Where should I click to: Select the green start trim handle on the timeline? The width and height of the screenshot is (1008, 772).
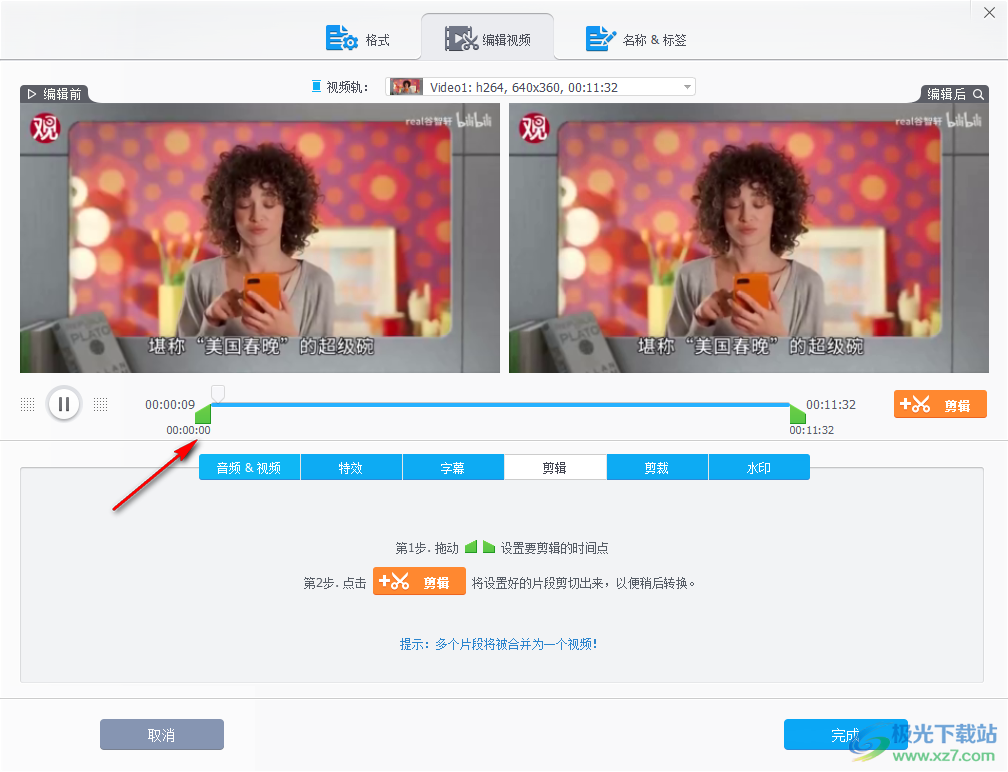pos(203,414)
